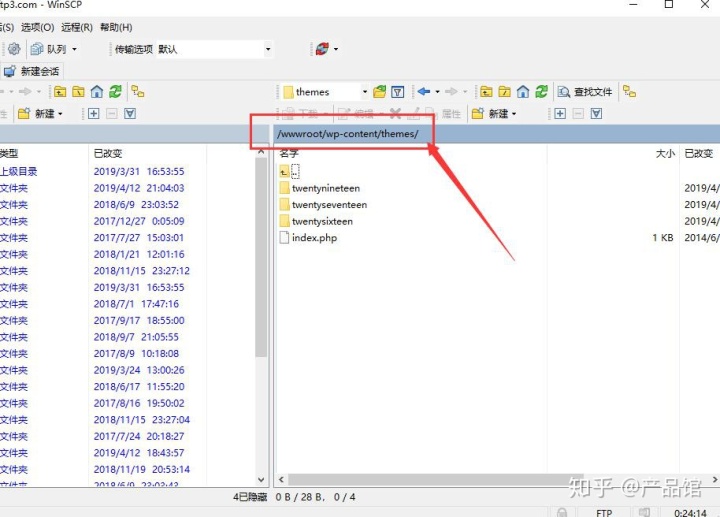Open the themes directory dropdown
Screen dimensions: 720x517
point(365,92)
